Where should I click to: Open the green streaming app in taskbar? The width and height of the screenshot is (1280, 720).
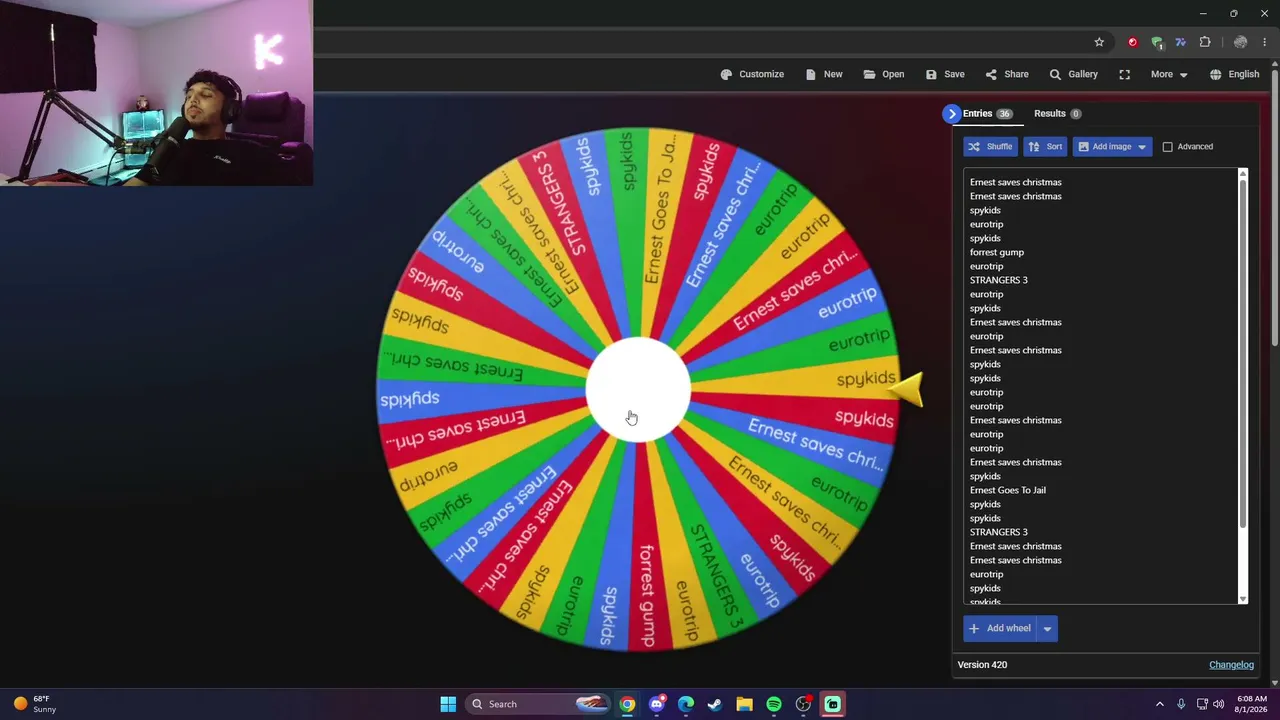pos(832,704)
